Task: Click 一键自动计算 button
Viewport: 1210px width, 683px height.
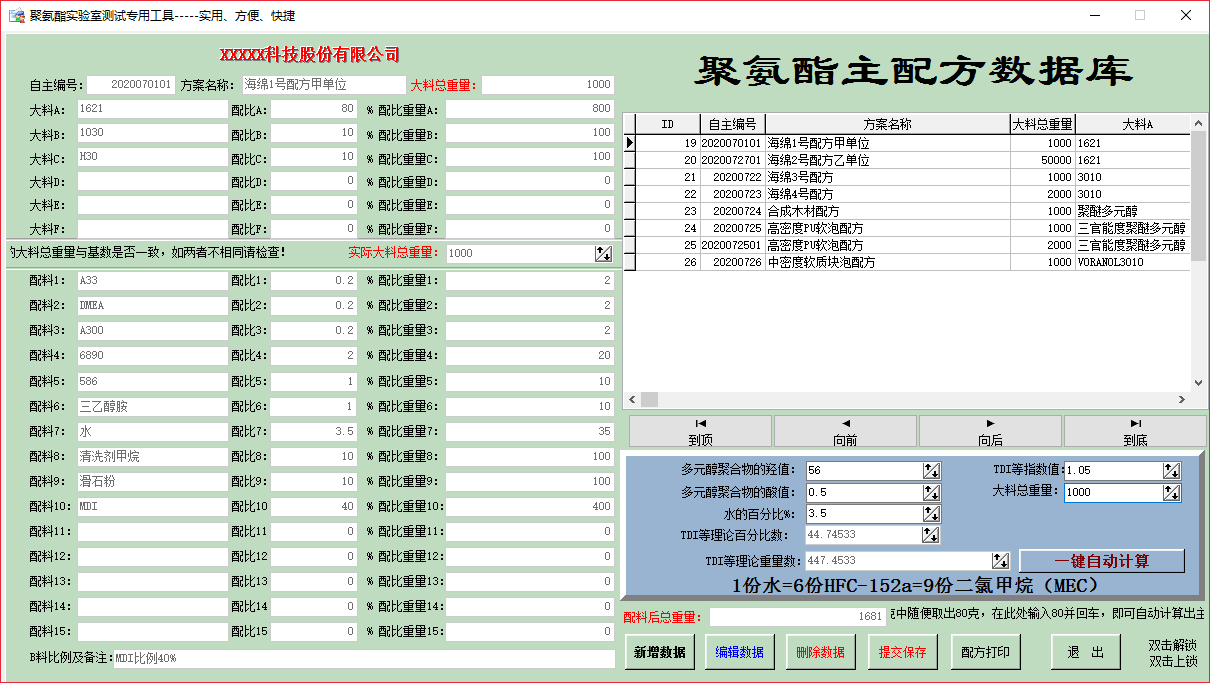Action: [1102, 561]
